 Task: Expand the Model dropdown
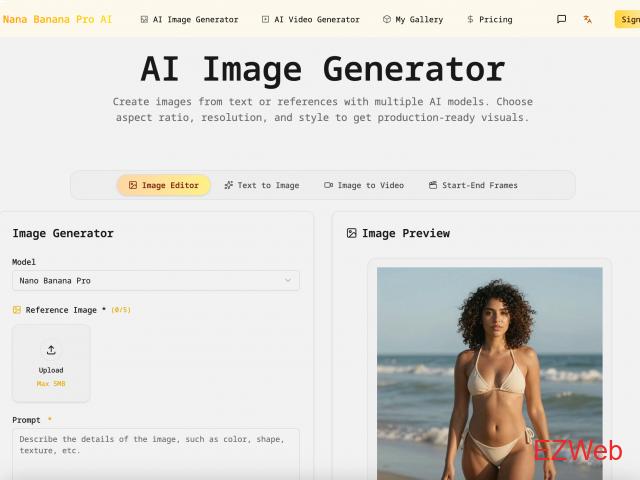tap(155, 281)
